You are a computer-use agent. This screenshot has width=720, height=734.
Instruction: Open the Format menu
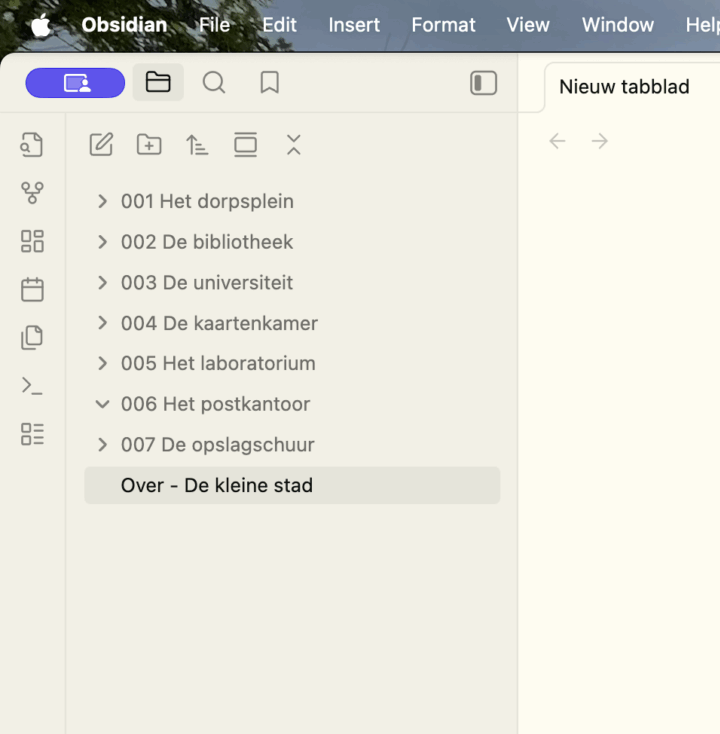tap(443, 25)
